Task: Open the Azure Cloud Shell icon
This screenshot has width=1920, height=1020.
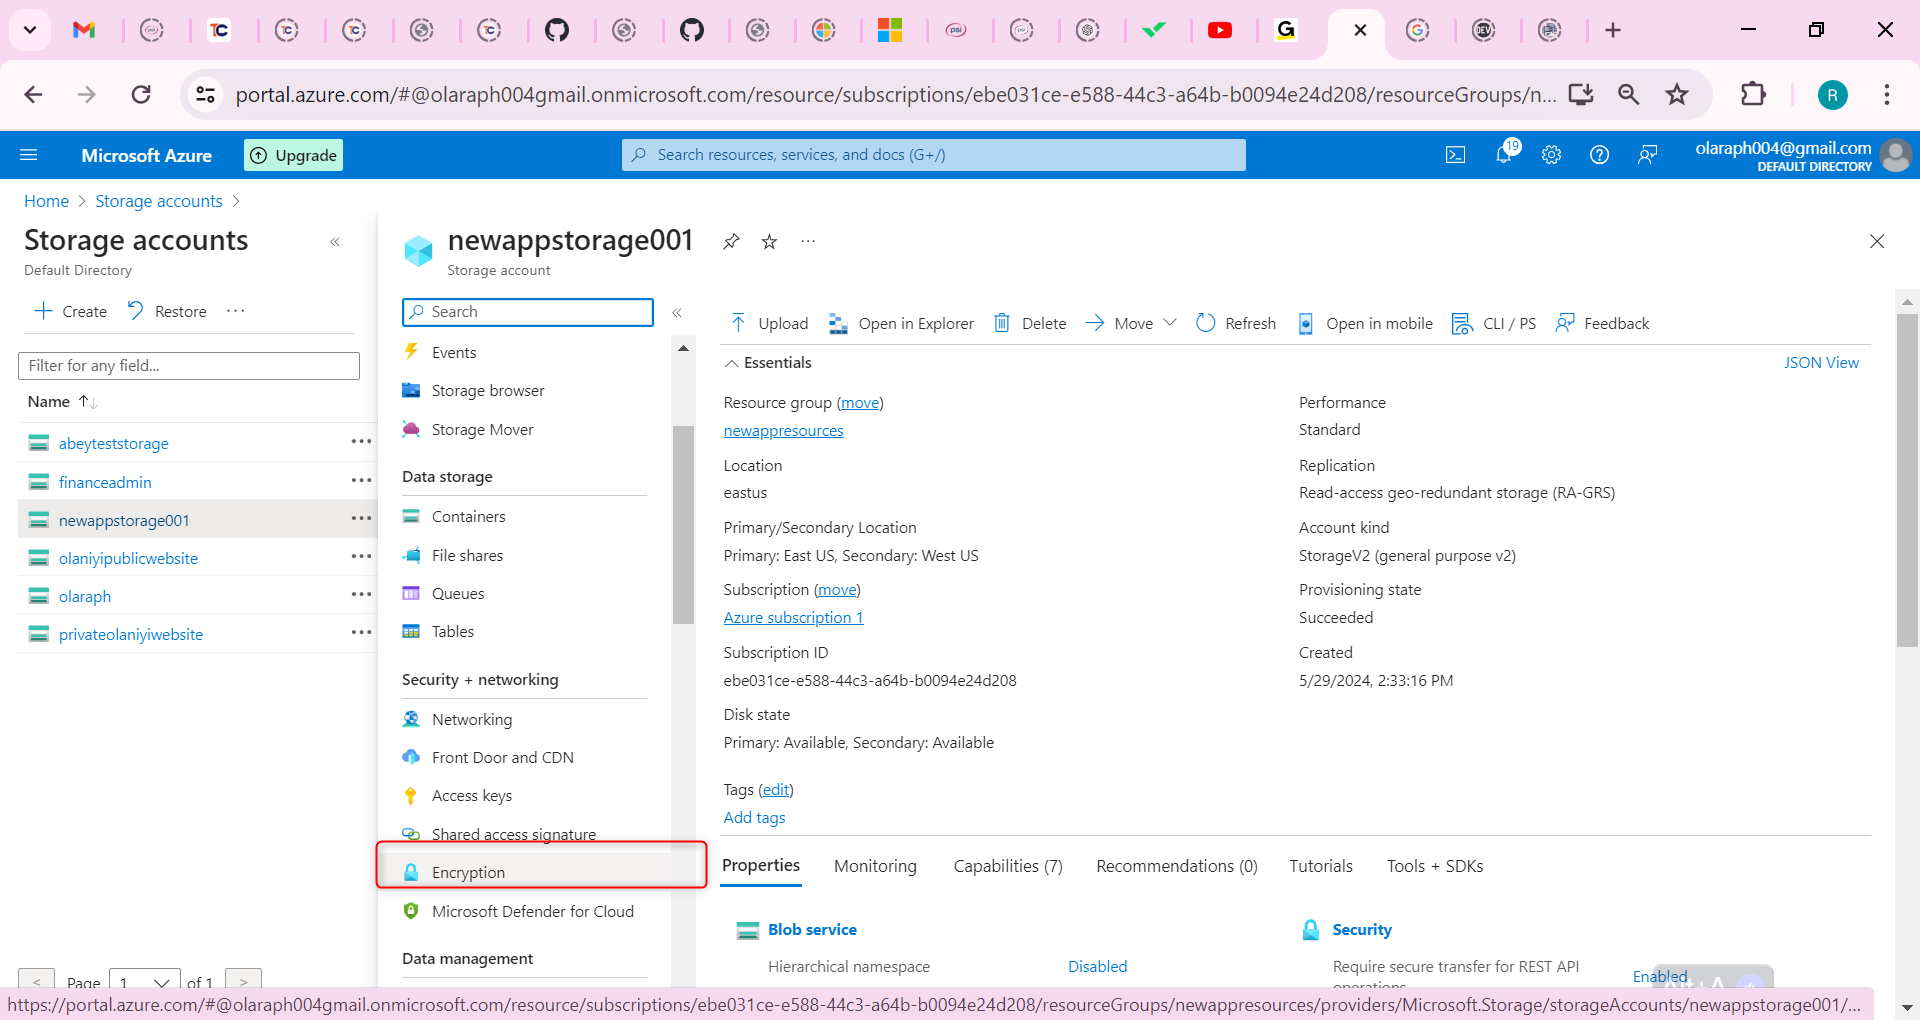Action: pos(1455,155)
